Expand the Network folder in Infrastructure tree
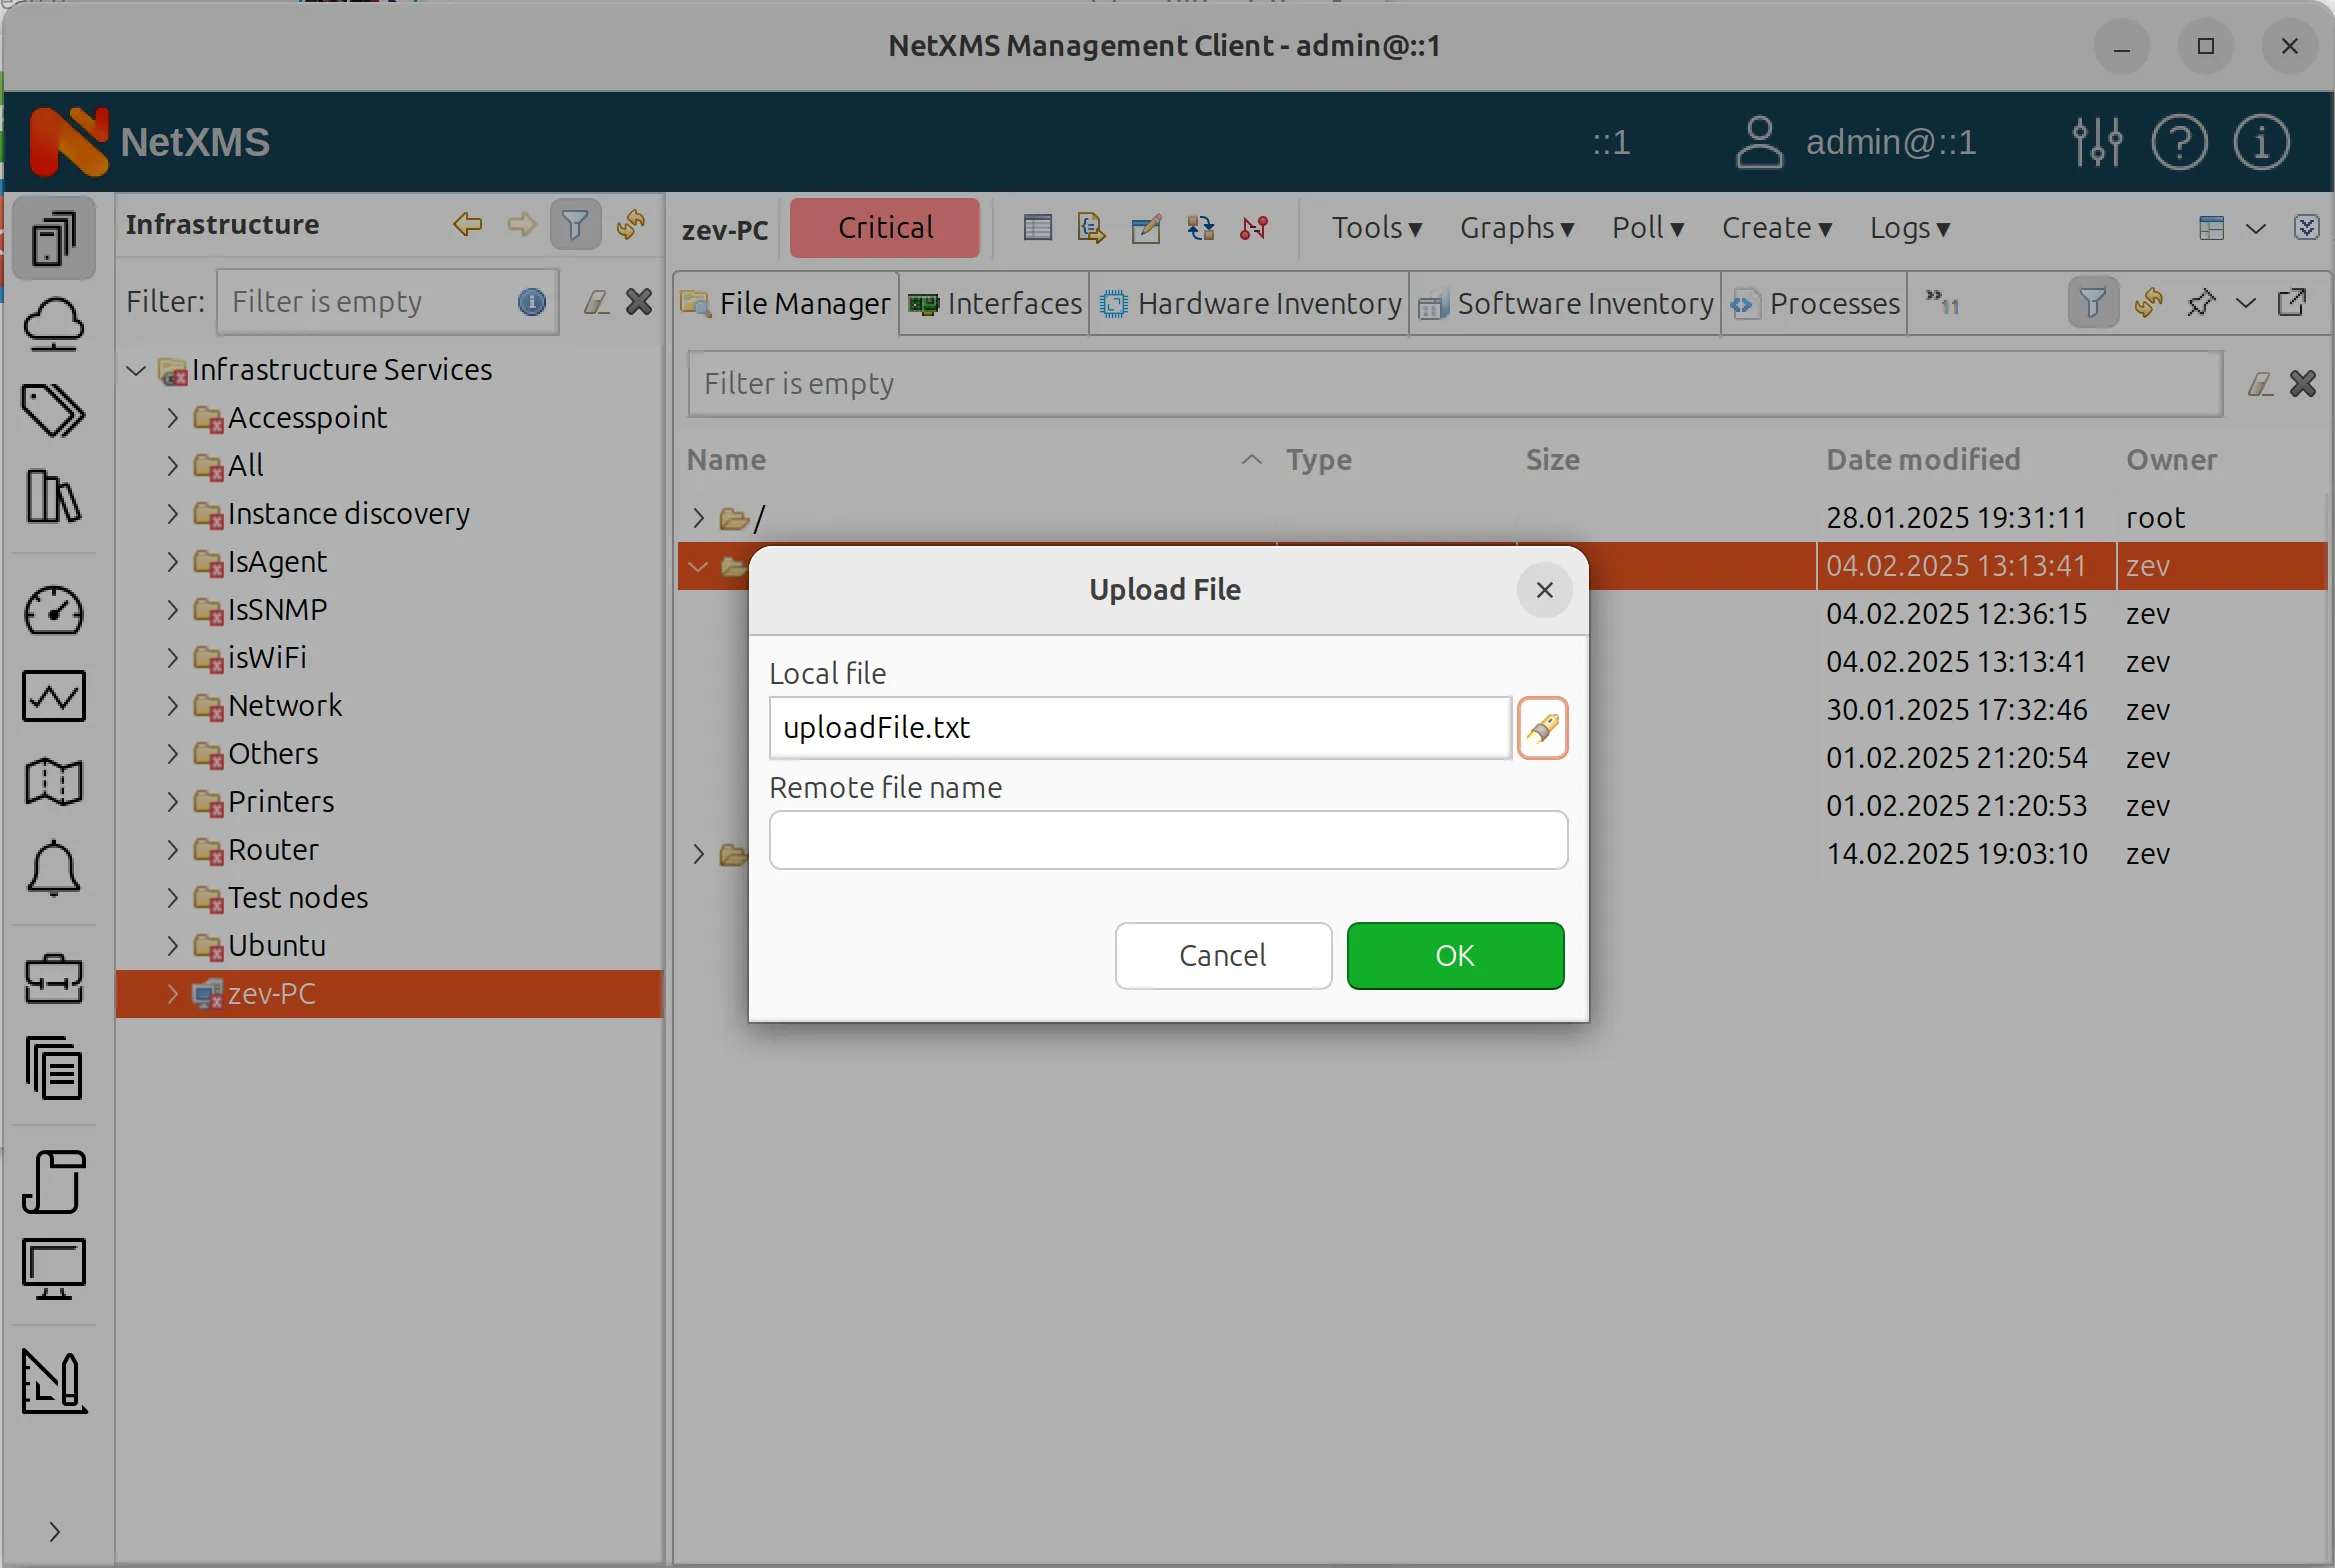The height and width of the screenshot is (1568, 2335). (172, 705)
